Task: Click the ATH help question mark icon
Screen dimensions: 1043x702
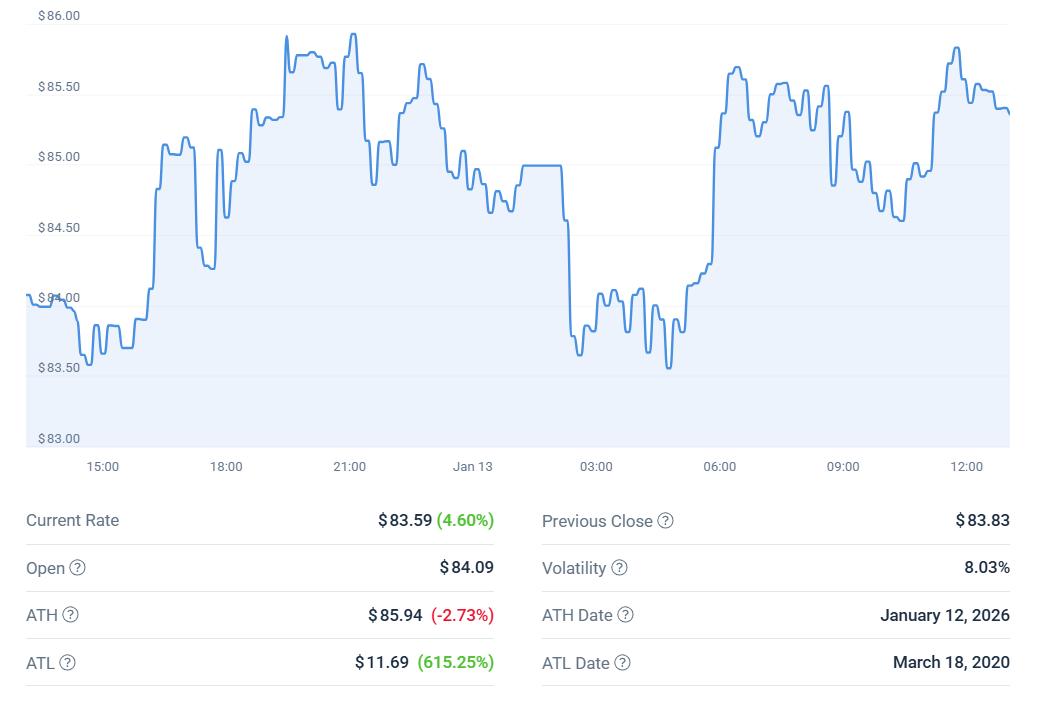Action: tap(70, 615)
